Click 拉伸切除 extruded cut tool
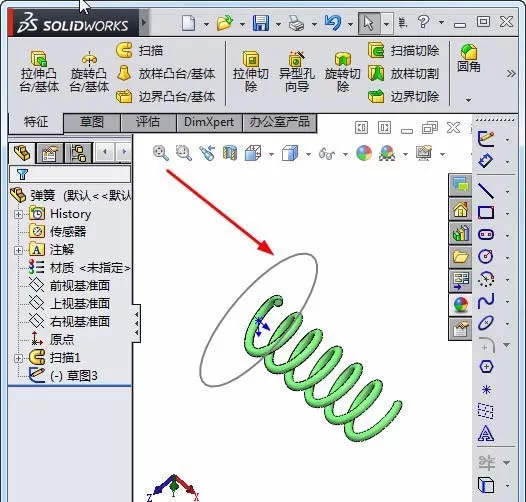The height and width of the screenshot is (502, 526). click(x=251, y=71)
